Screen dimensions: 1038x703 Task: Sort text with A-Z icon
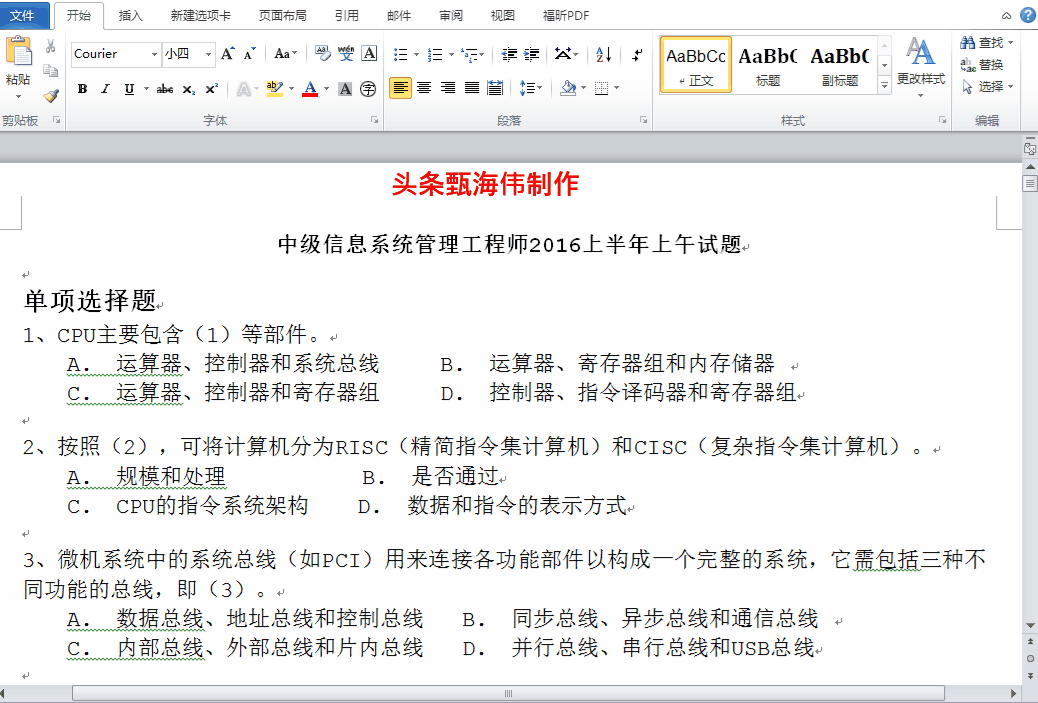603,54
